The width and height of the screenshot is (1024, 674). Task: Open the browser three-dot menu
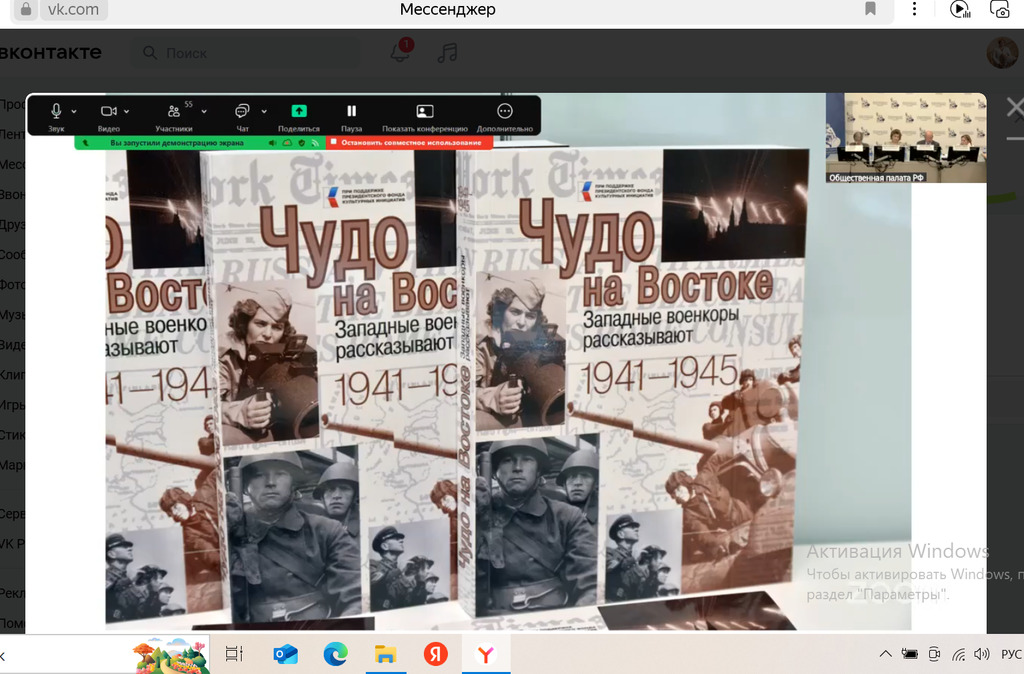coord(915,10)
